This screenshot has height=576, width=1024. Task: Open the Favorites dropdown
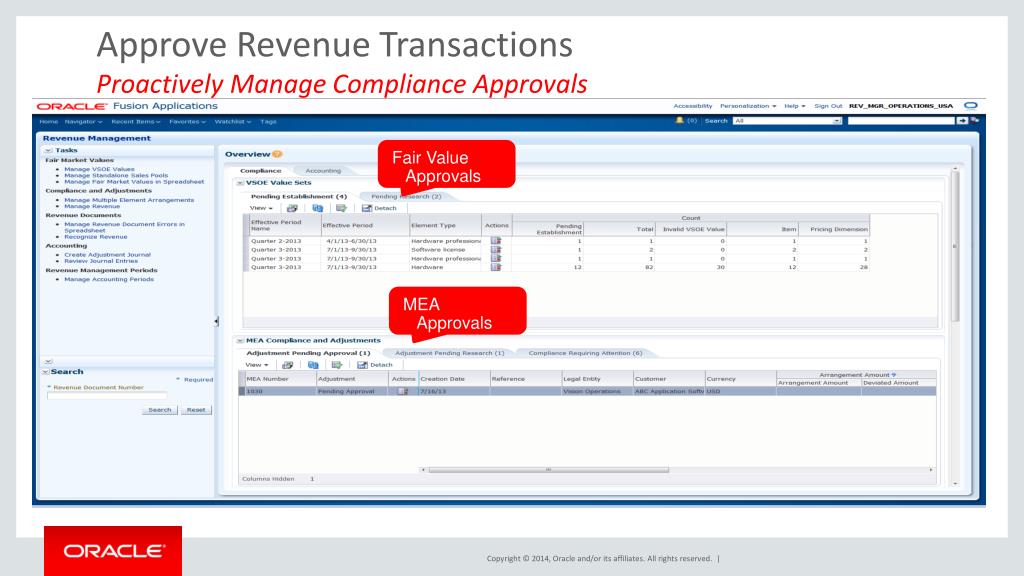[187, 121]
